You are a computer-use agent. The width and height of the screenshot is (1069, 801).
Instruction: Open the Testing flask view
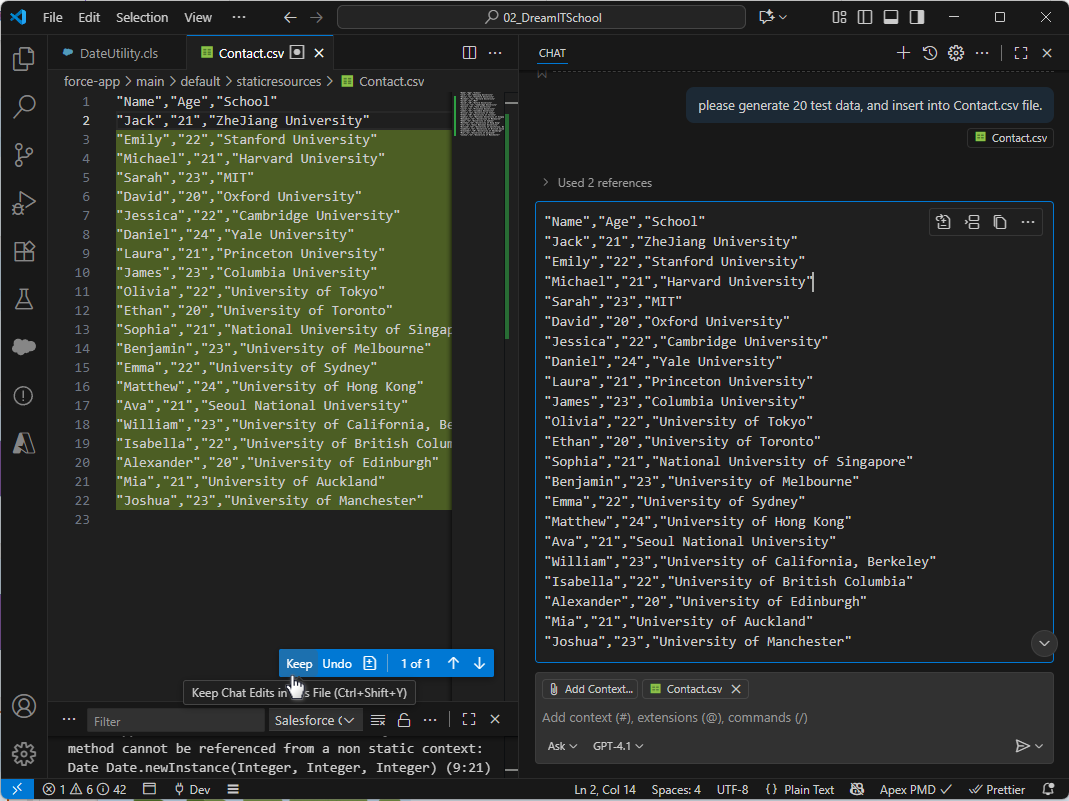(x=24, y=299)
